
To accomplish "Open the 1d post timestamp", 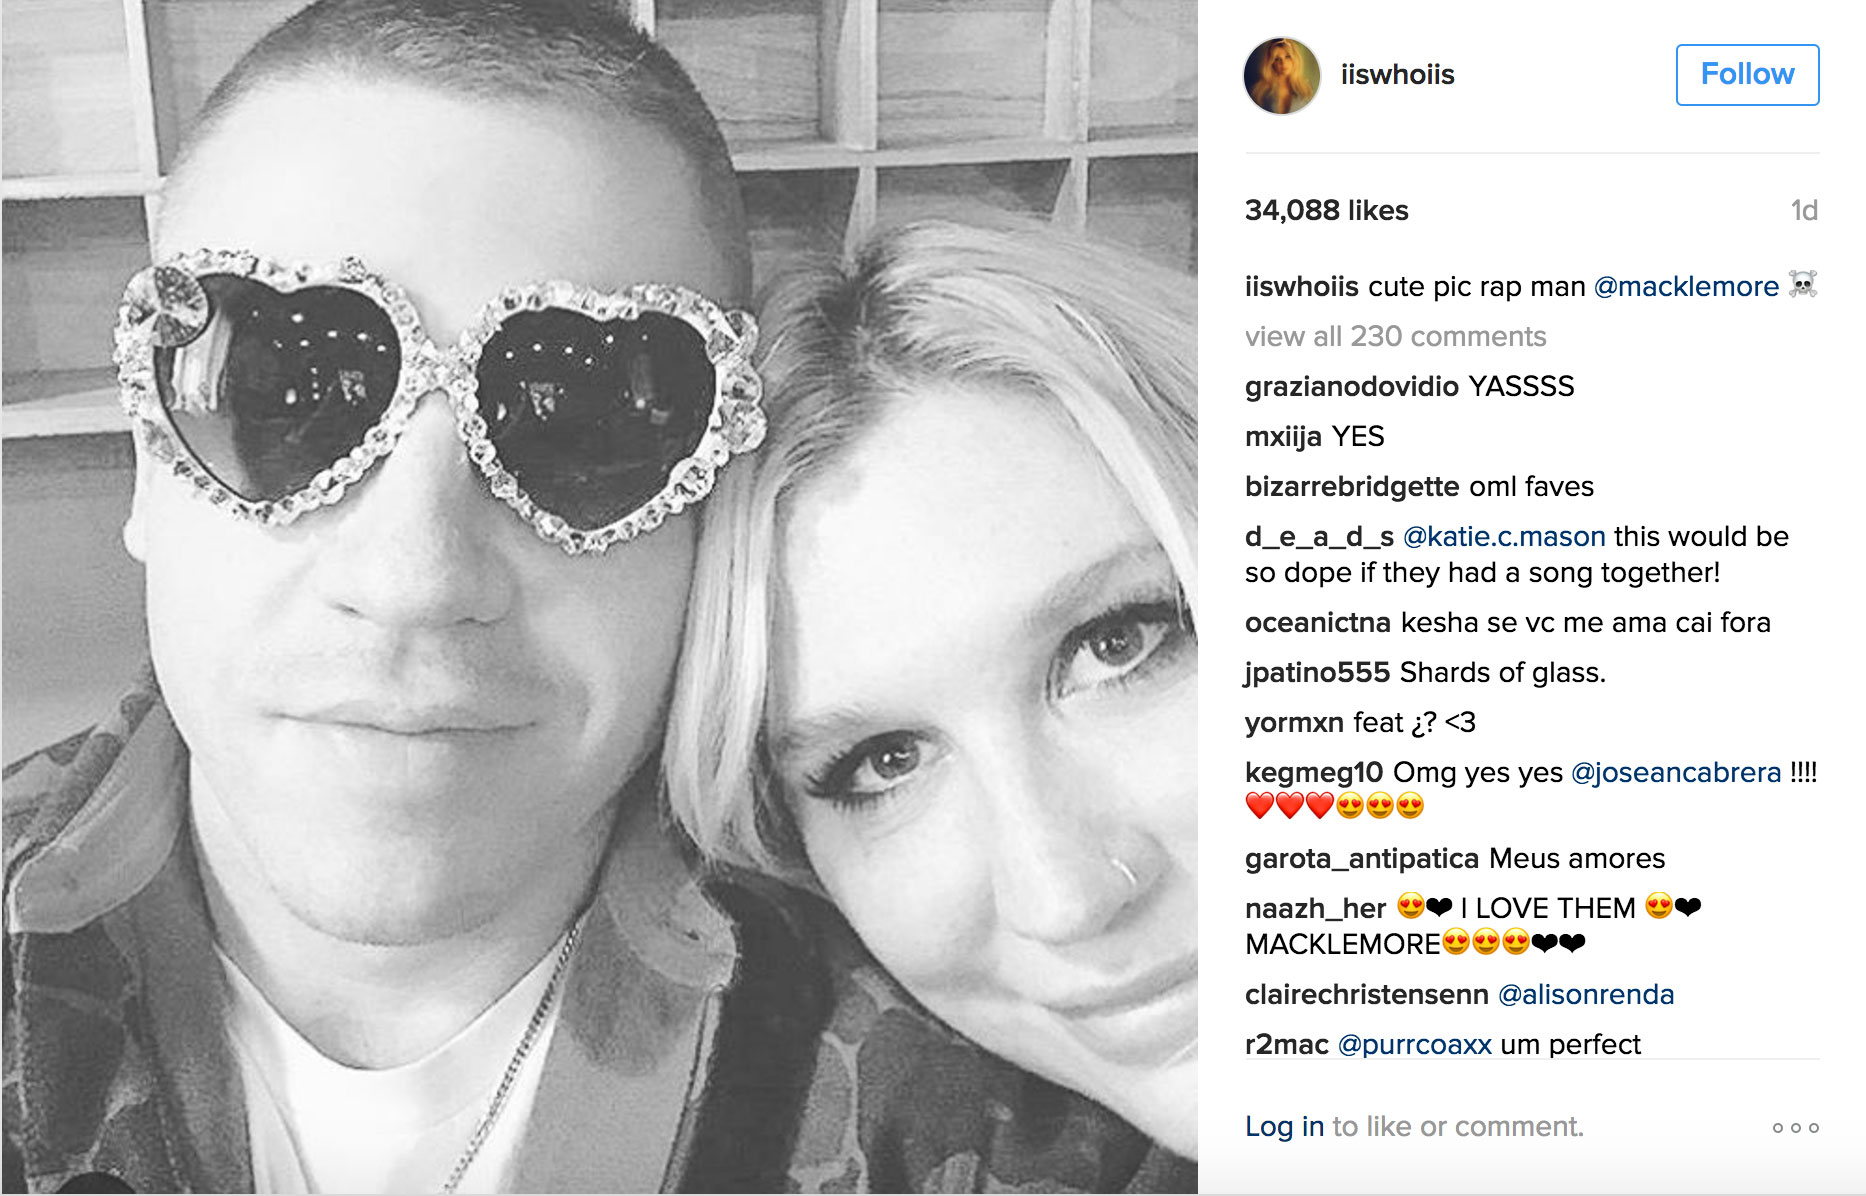I will coord(1804,211).
